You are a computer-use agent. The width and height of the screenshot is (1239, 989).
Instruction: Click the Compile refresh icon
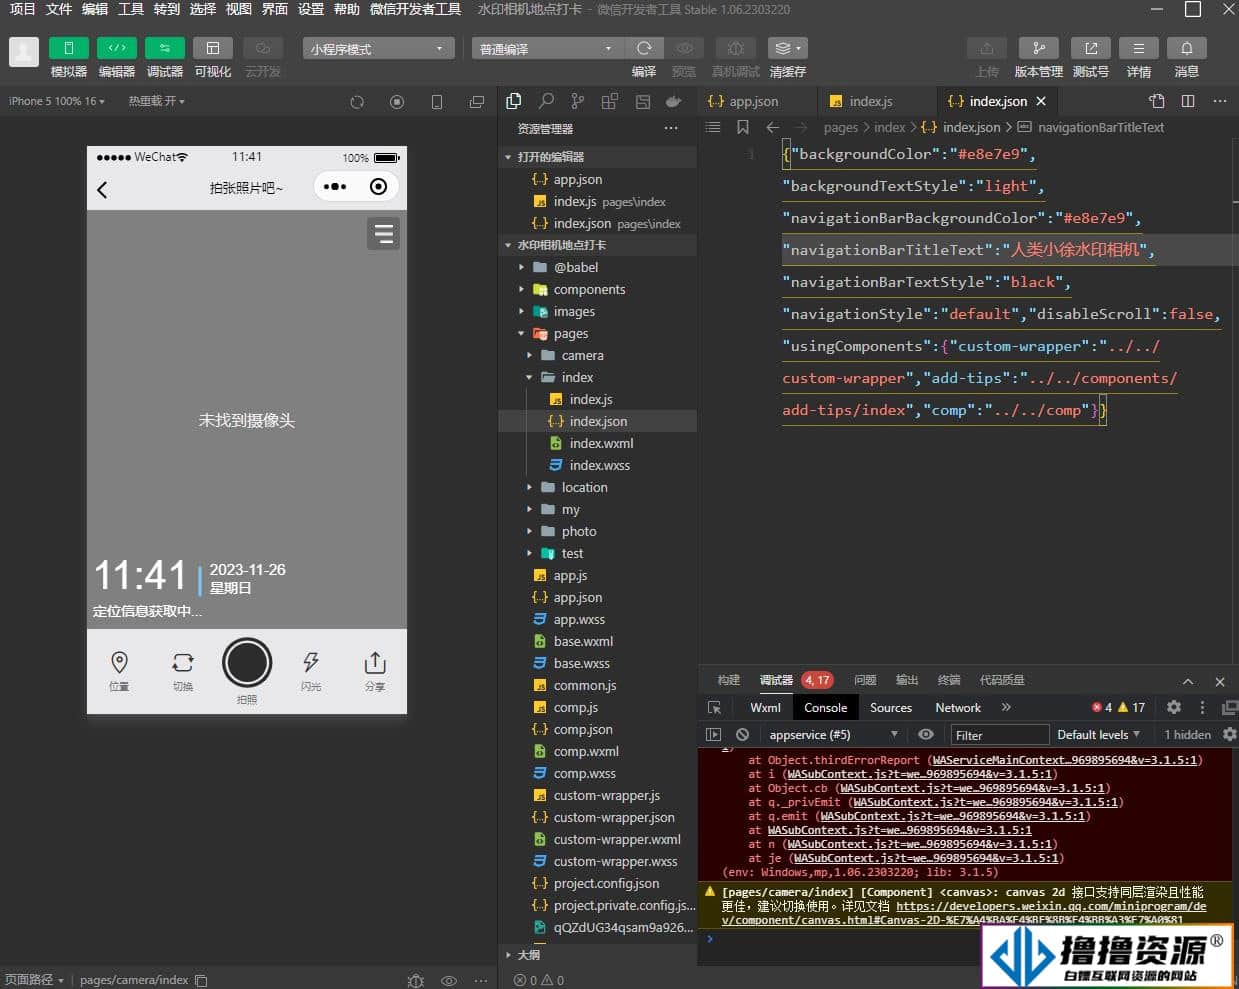click(644, 48)
